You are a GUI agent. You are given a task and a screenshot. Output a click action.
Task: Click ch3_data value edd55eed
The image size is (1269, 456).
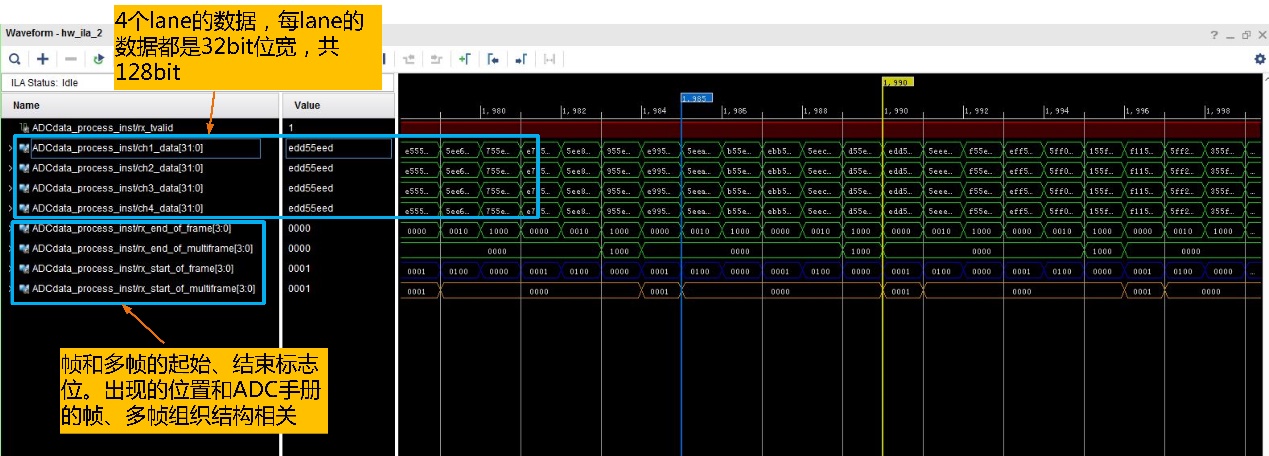310,188
